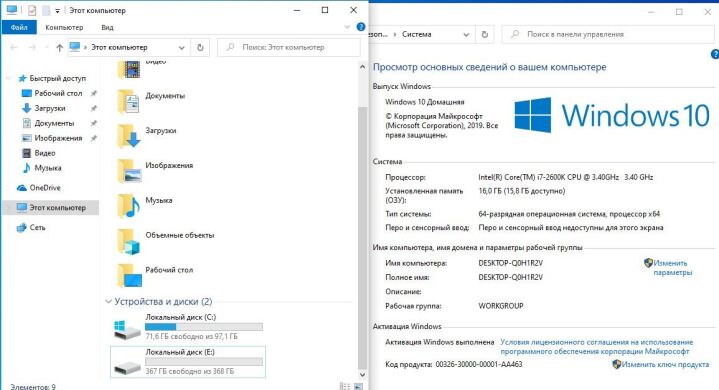Click Система in the control panel breadcrumb

[416, 34]
